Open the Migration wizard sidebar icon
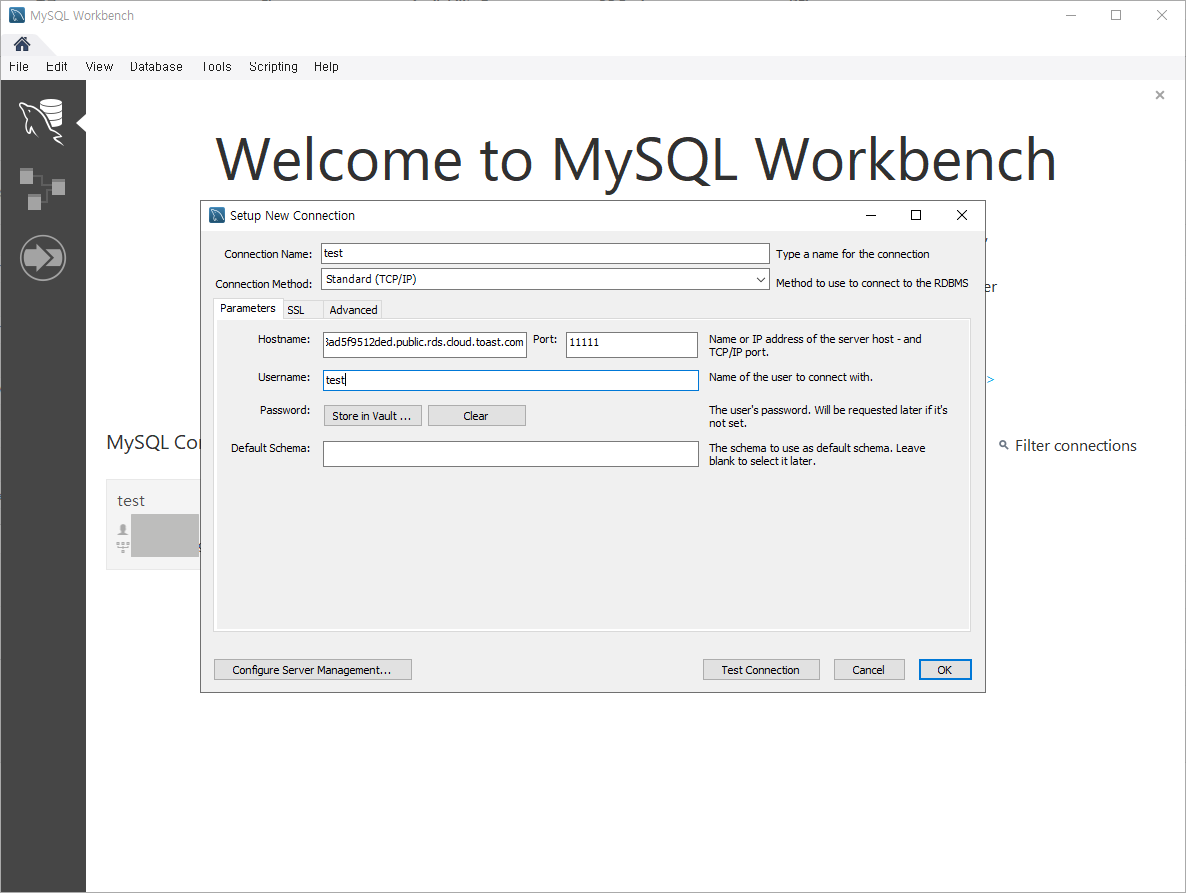Viewport: 1186px width, 893px height. pos(42,258)
